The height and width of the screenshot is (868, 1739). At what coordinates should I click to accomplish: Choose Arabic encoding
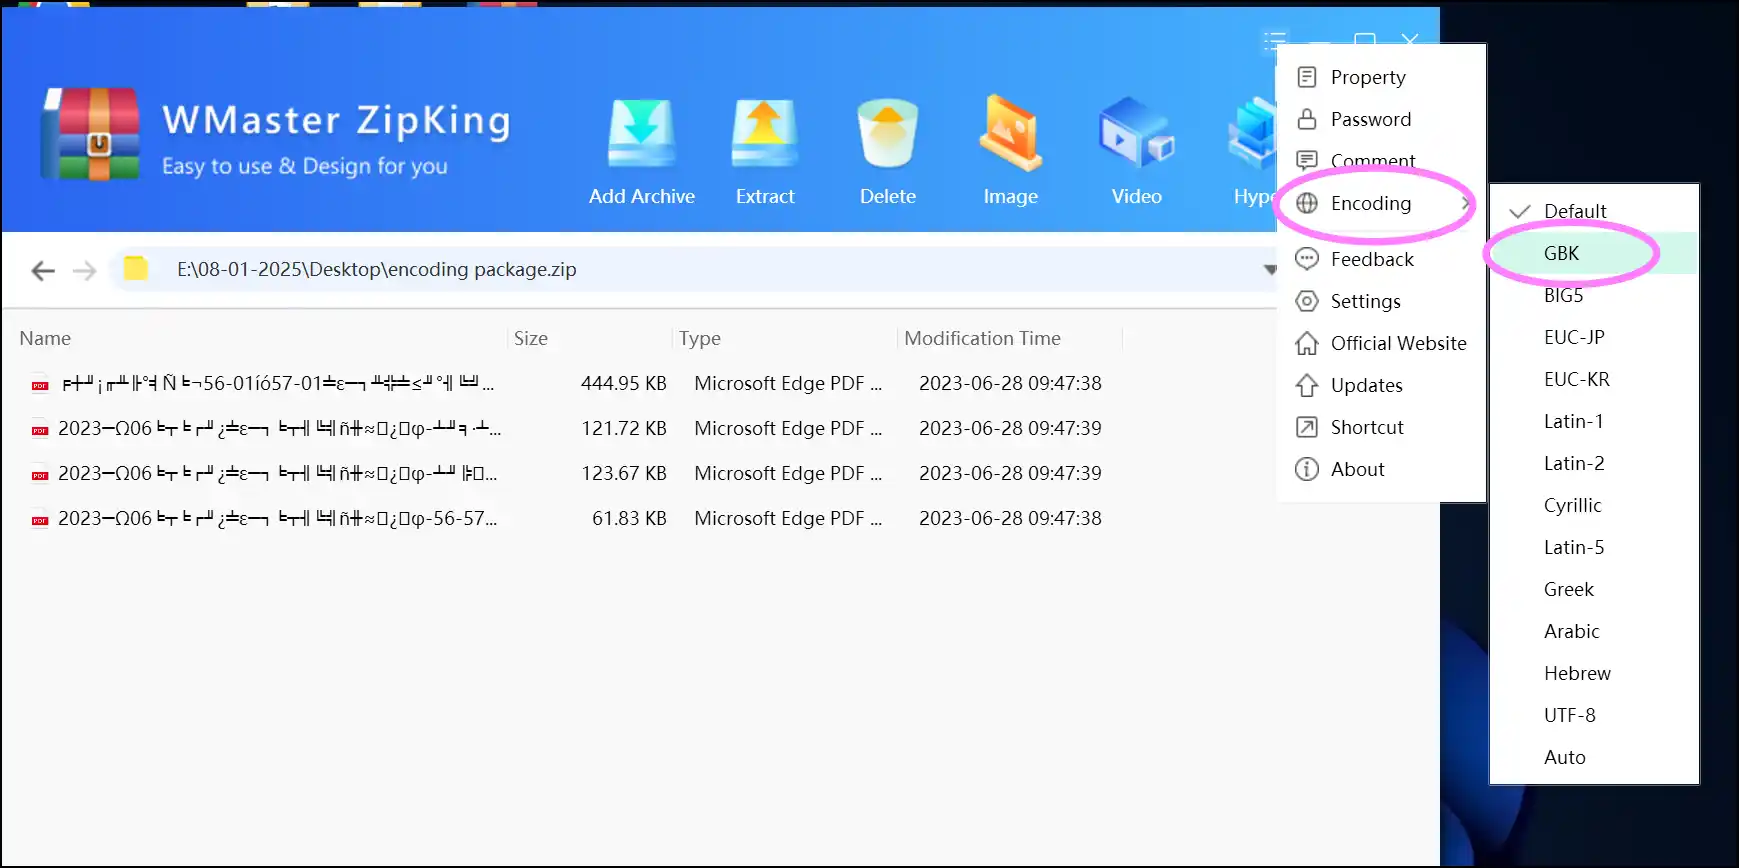tap(1594, 631)
